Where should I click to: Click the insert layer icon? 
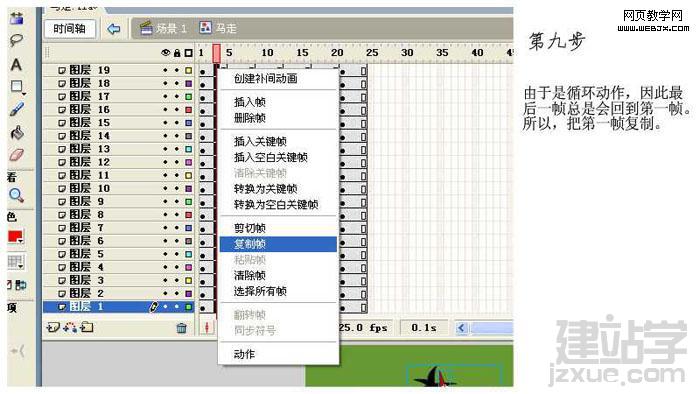click(53, 328)
